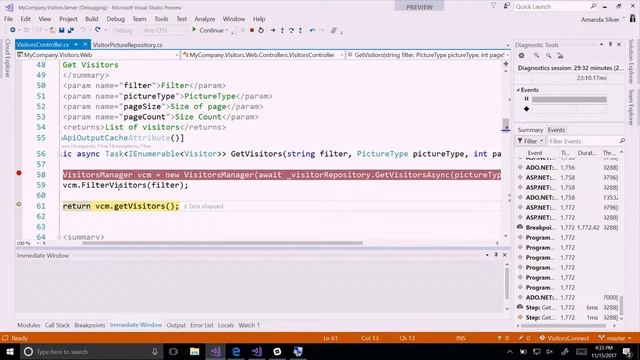Viewport: 640px width, 360px height.
Task: Click the code editor vertical scrollbar thumb
Action: pos(506,124)
